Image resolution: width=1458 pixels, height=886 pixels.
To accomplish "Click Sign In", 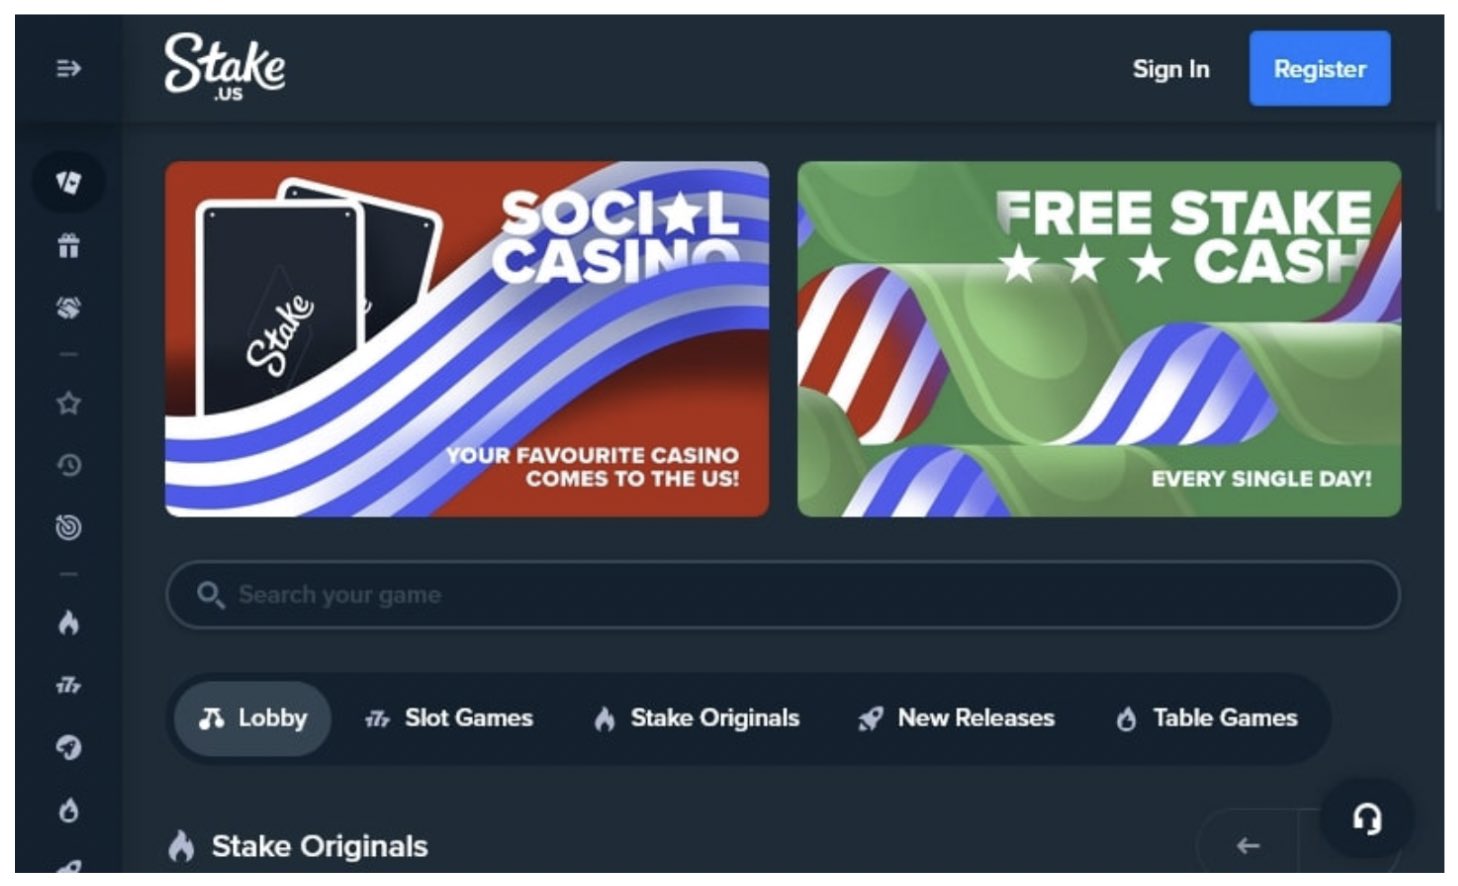I will pos(1170,69).
